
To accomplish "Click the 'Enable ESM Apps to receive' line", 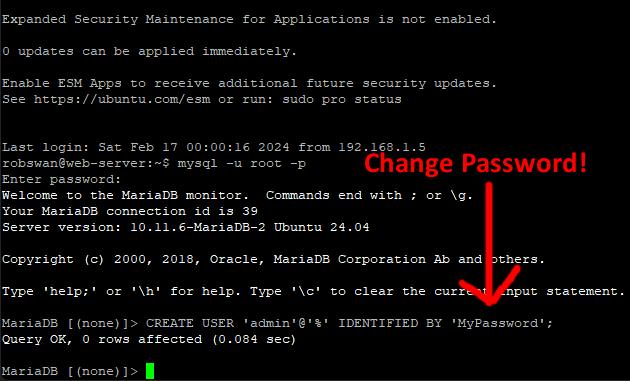I will pos(249,83).
